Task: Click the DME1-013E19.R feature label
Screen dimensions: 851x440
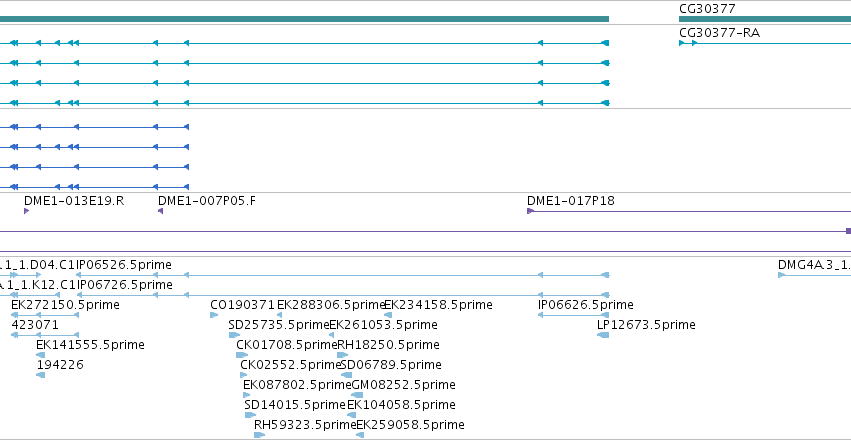Action: pyautogui.click(x=74, y=201)
